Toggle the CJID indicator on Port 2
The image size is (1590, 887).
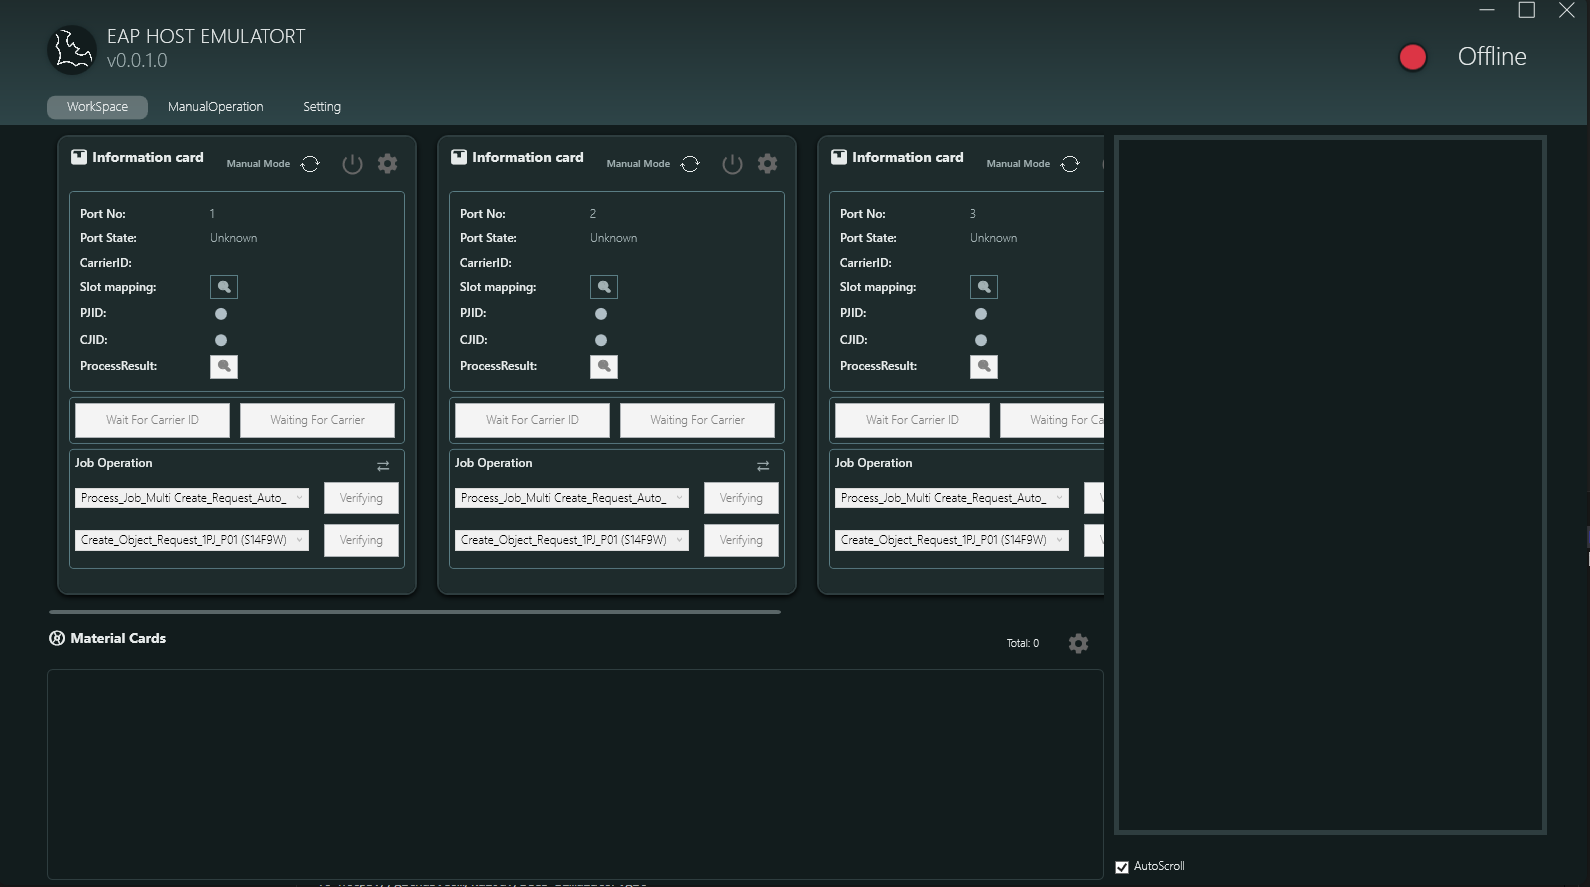[x=601, y=340]
